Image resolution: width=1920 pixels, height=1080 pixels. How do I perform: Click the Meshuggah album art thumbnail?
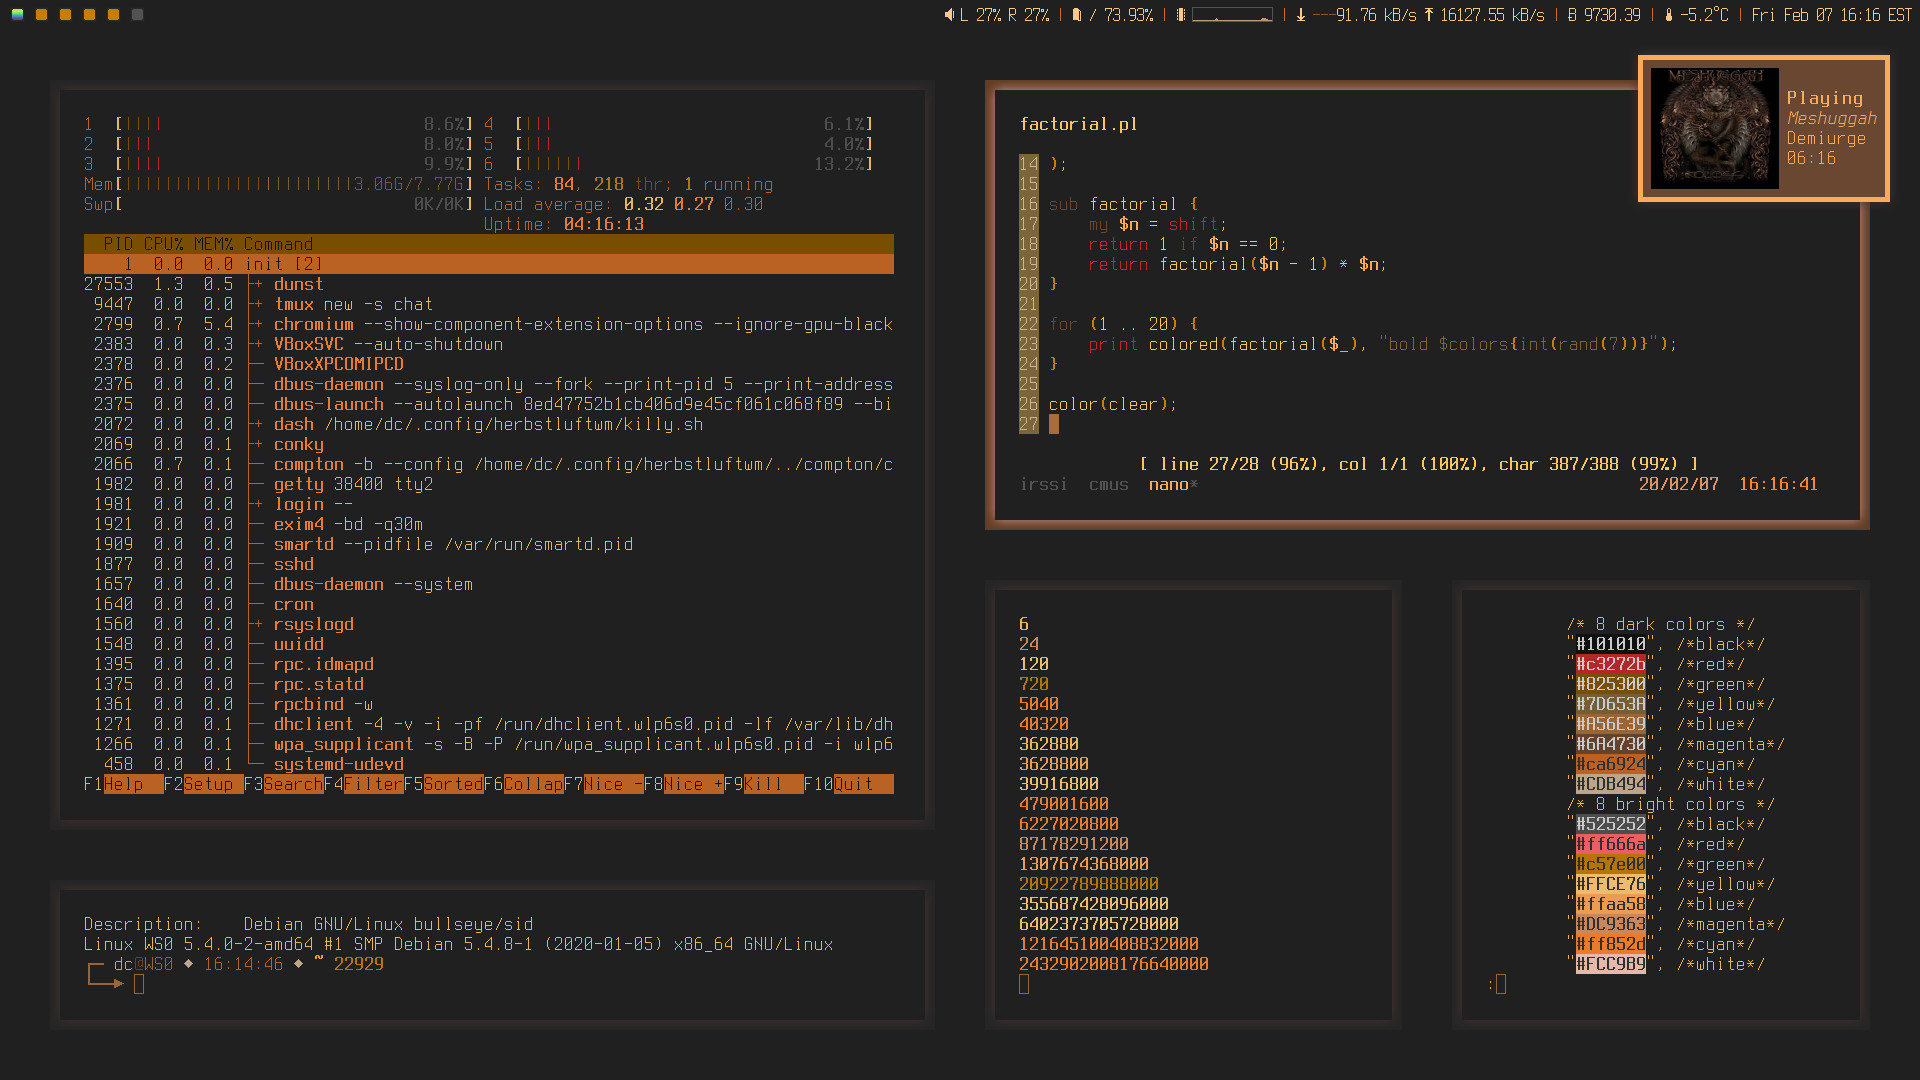click(x=1714, y=128)
